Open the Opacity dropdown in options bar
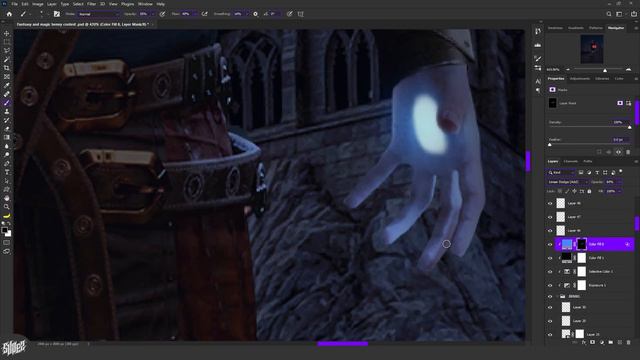The image size is (640, 360). [153, 14]
